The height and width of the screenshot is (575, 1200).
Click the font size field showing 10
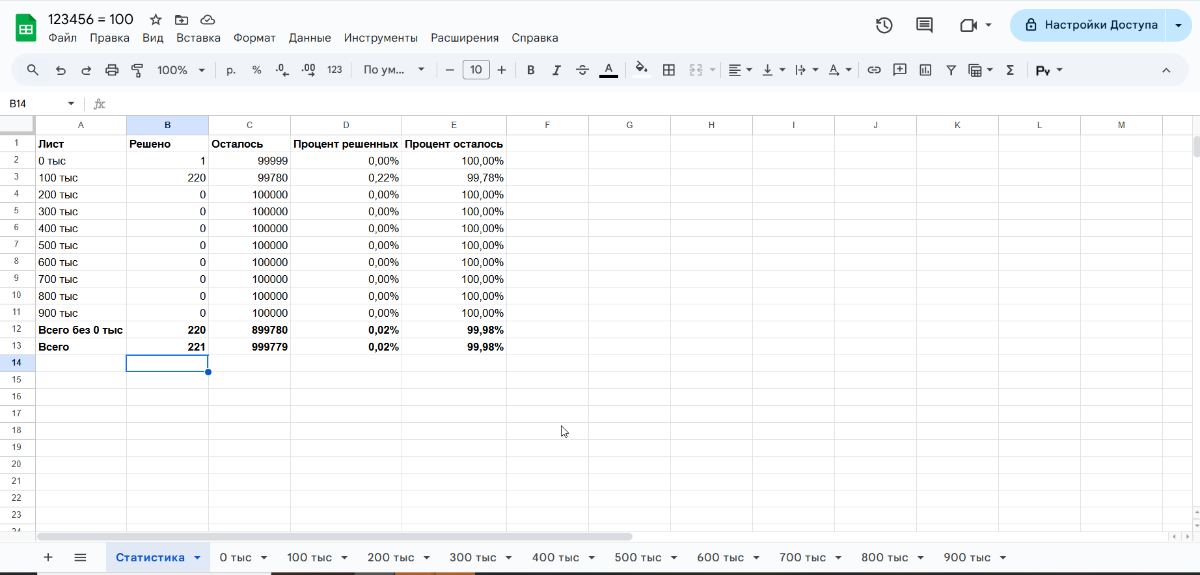click(476, 70)
